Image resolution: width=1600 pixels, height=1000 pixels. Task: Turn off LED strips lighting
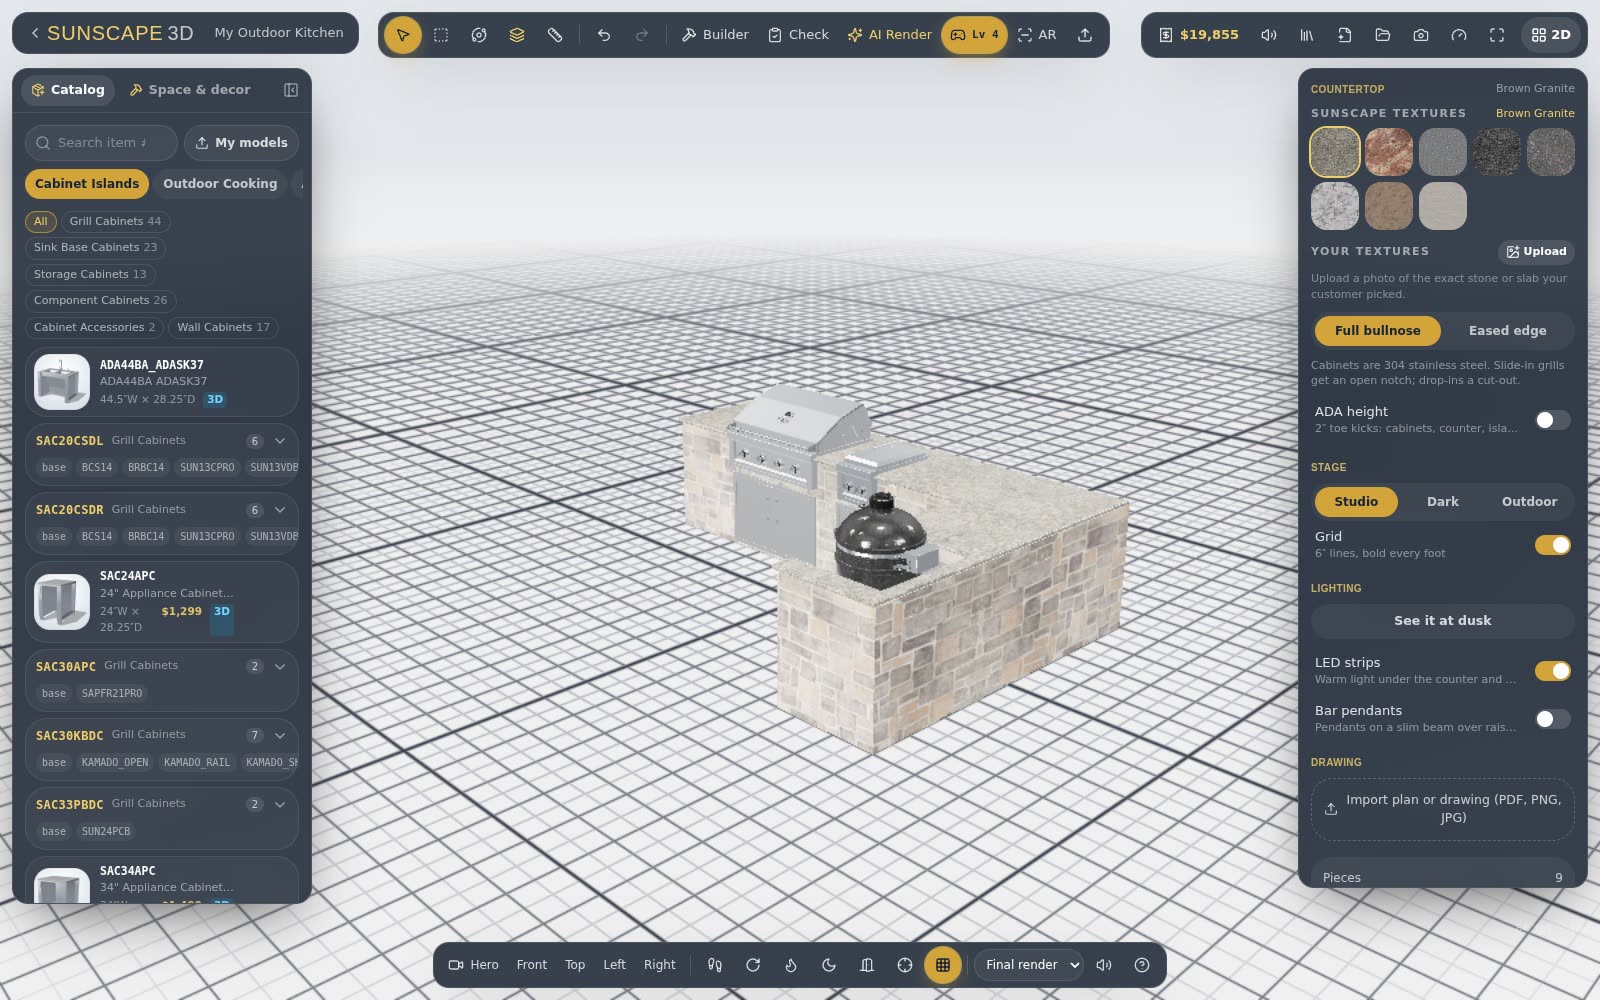coord(1552,671)
